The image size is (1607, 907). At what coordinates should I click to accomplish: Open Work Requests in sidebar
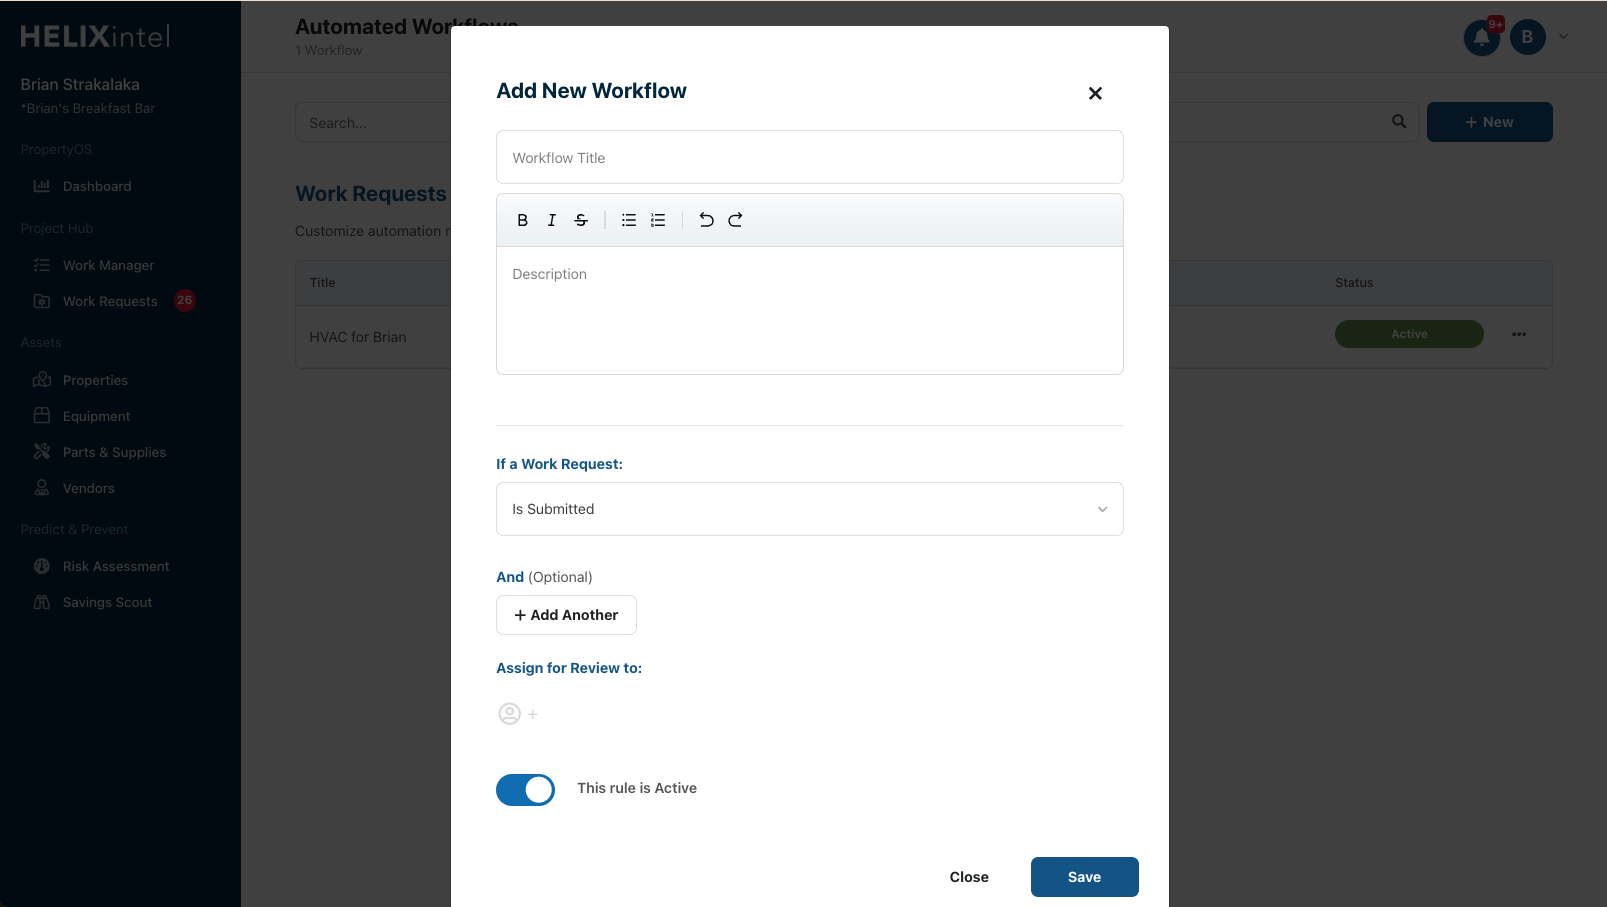click(x=110, y=301)
